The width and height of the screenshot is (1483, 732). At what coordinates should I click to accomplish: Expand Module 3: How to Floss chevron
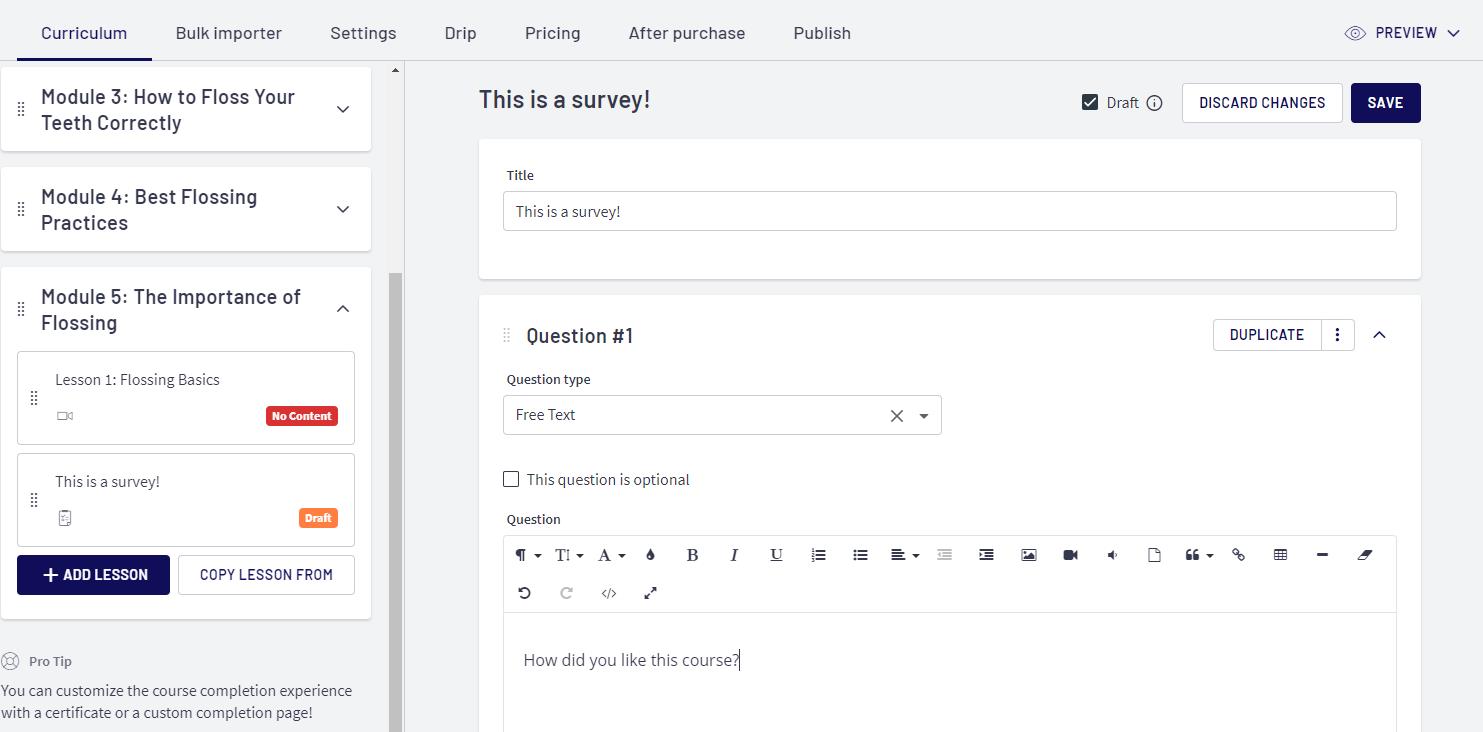click(x=343, y=109)
